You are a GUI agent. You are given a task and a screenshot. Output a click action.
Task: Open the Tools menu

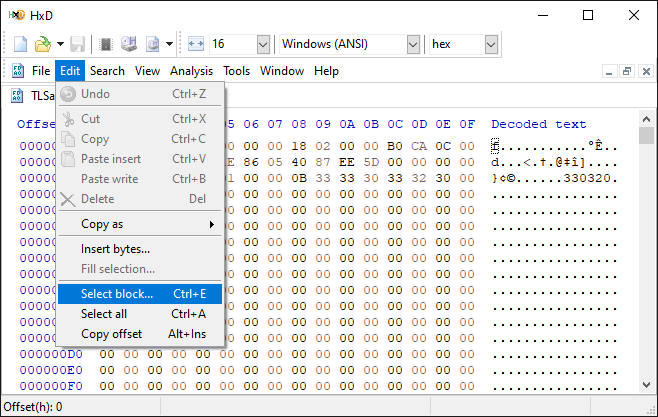pos(237,71)
